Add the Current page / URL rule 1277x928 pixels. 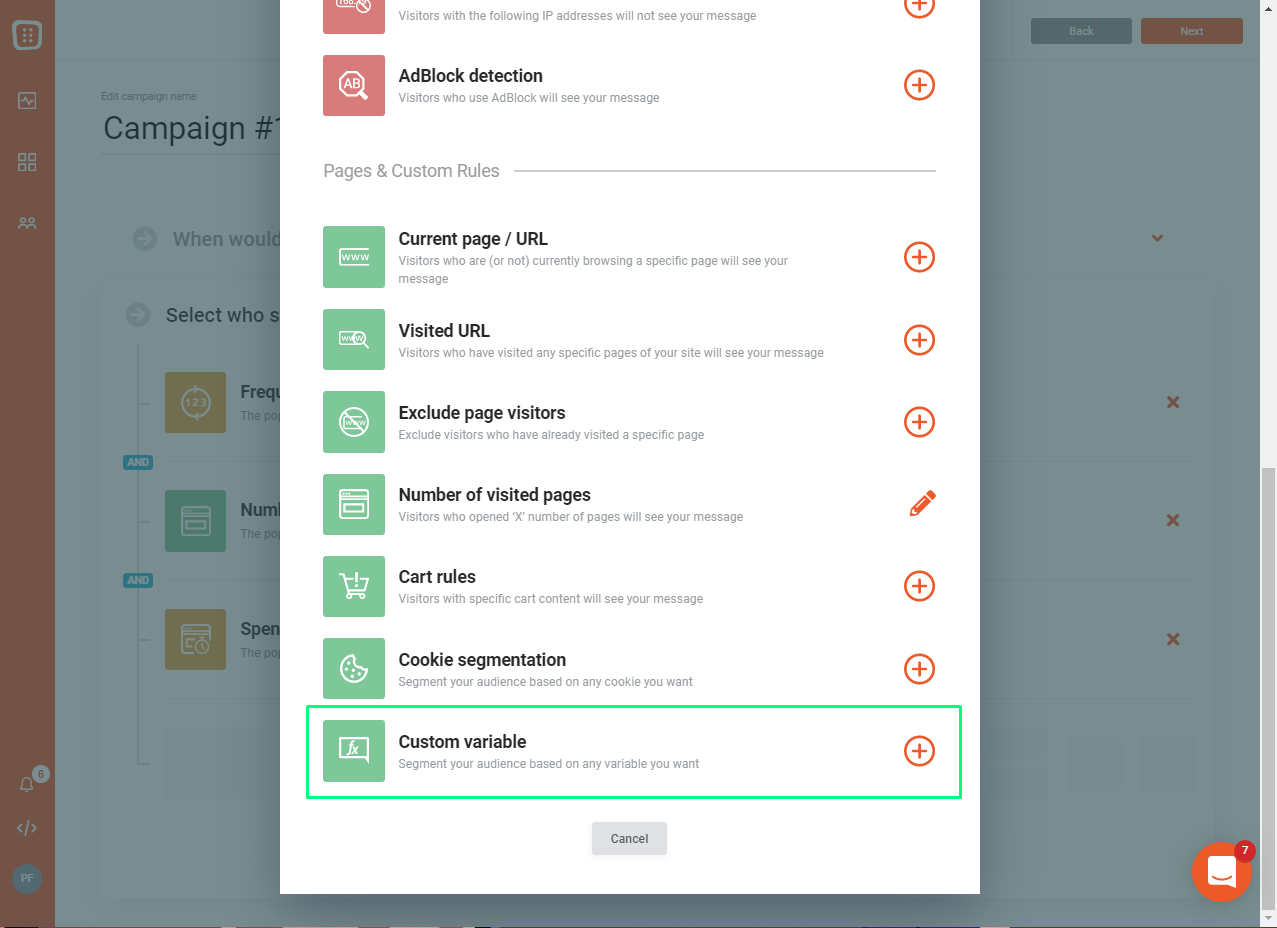click(x=919, y=257)
